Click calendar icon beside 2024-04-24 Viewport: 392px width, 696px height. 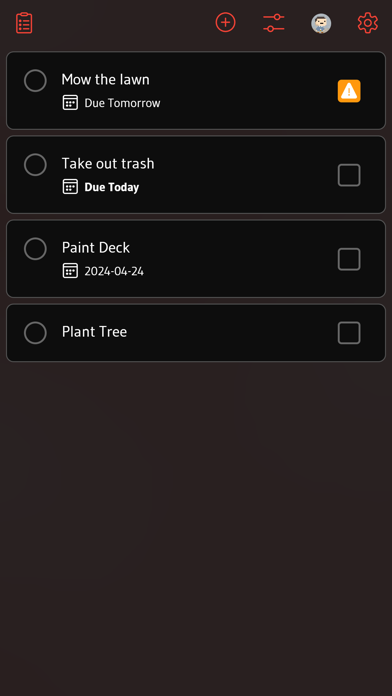point(70,271)
